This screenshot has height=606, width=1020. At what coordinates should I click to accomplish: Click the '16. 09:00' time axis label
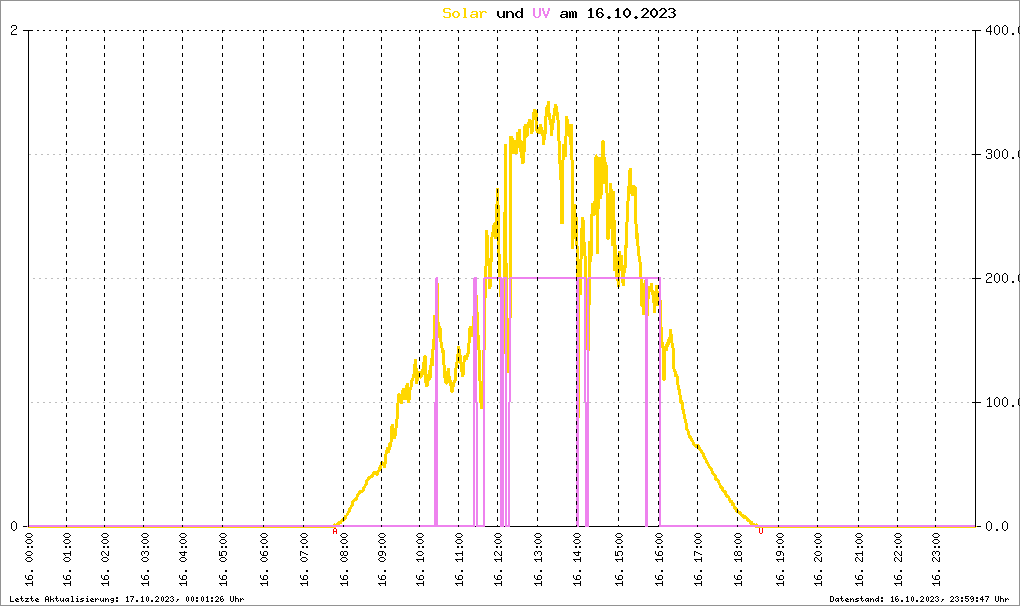click(382, 560)
